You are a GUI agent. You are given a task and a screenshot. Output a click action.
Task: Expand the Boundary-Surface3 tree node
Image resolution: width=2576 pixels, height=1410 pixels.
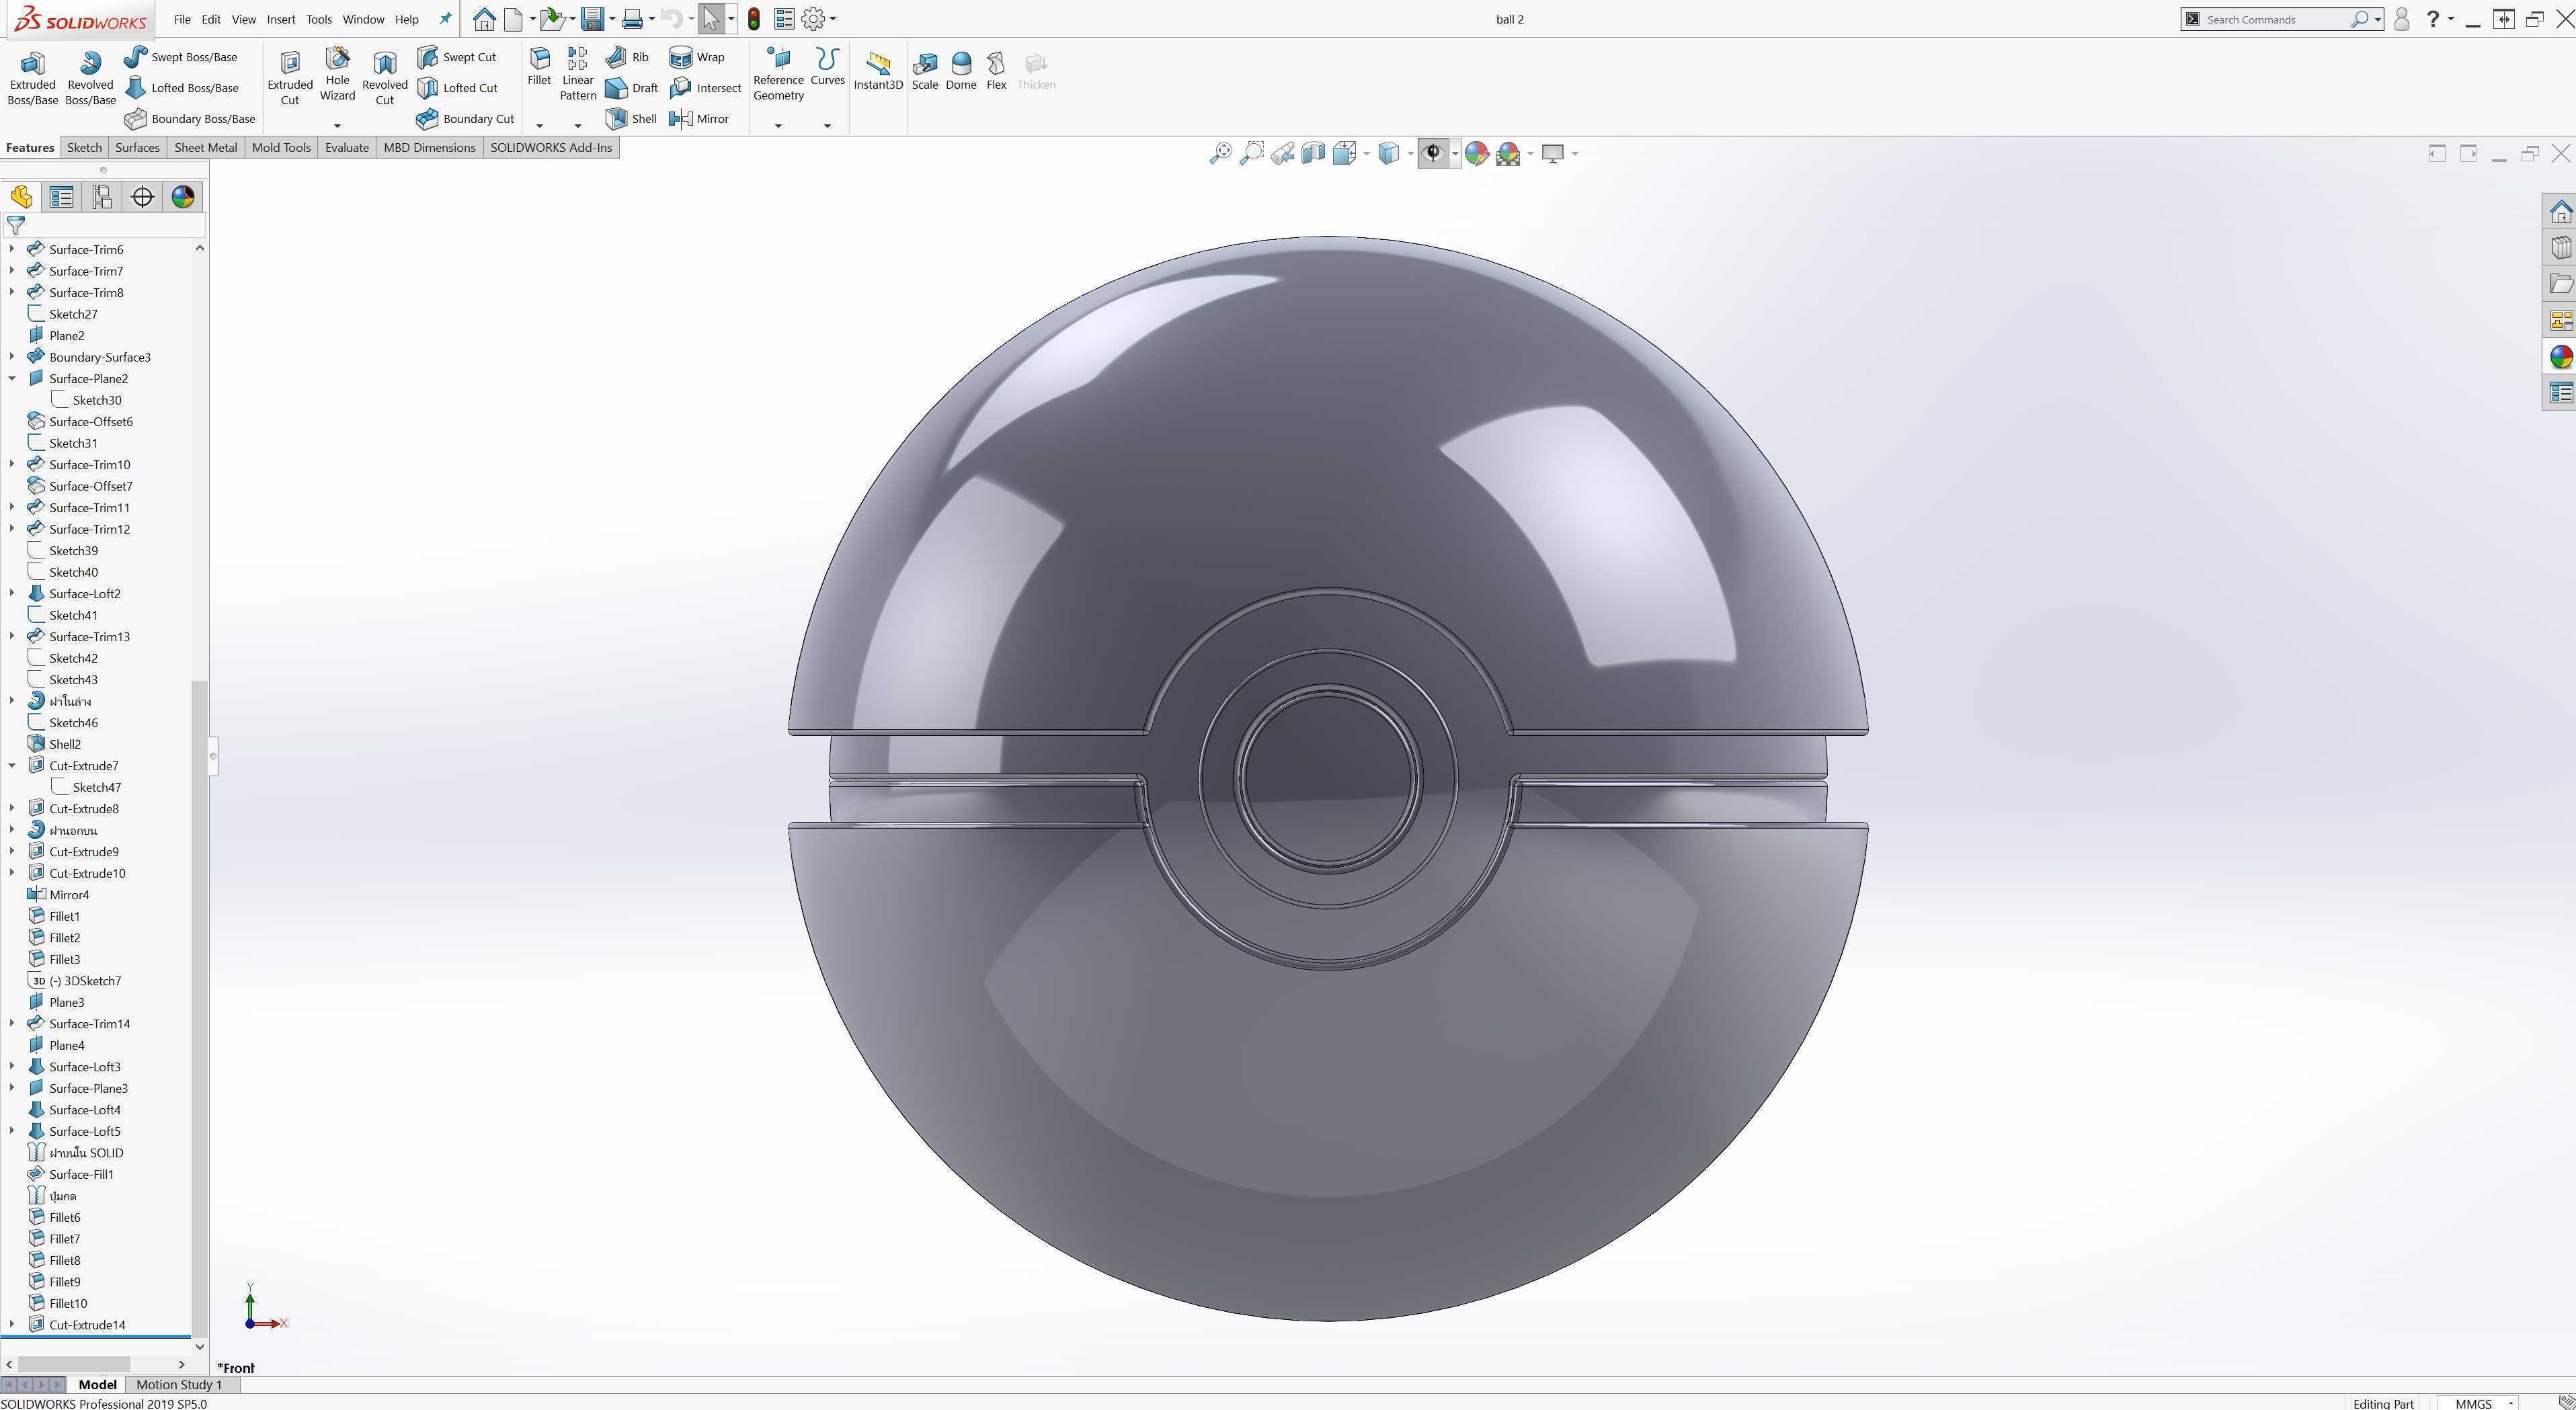12,357
